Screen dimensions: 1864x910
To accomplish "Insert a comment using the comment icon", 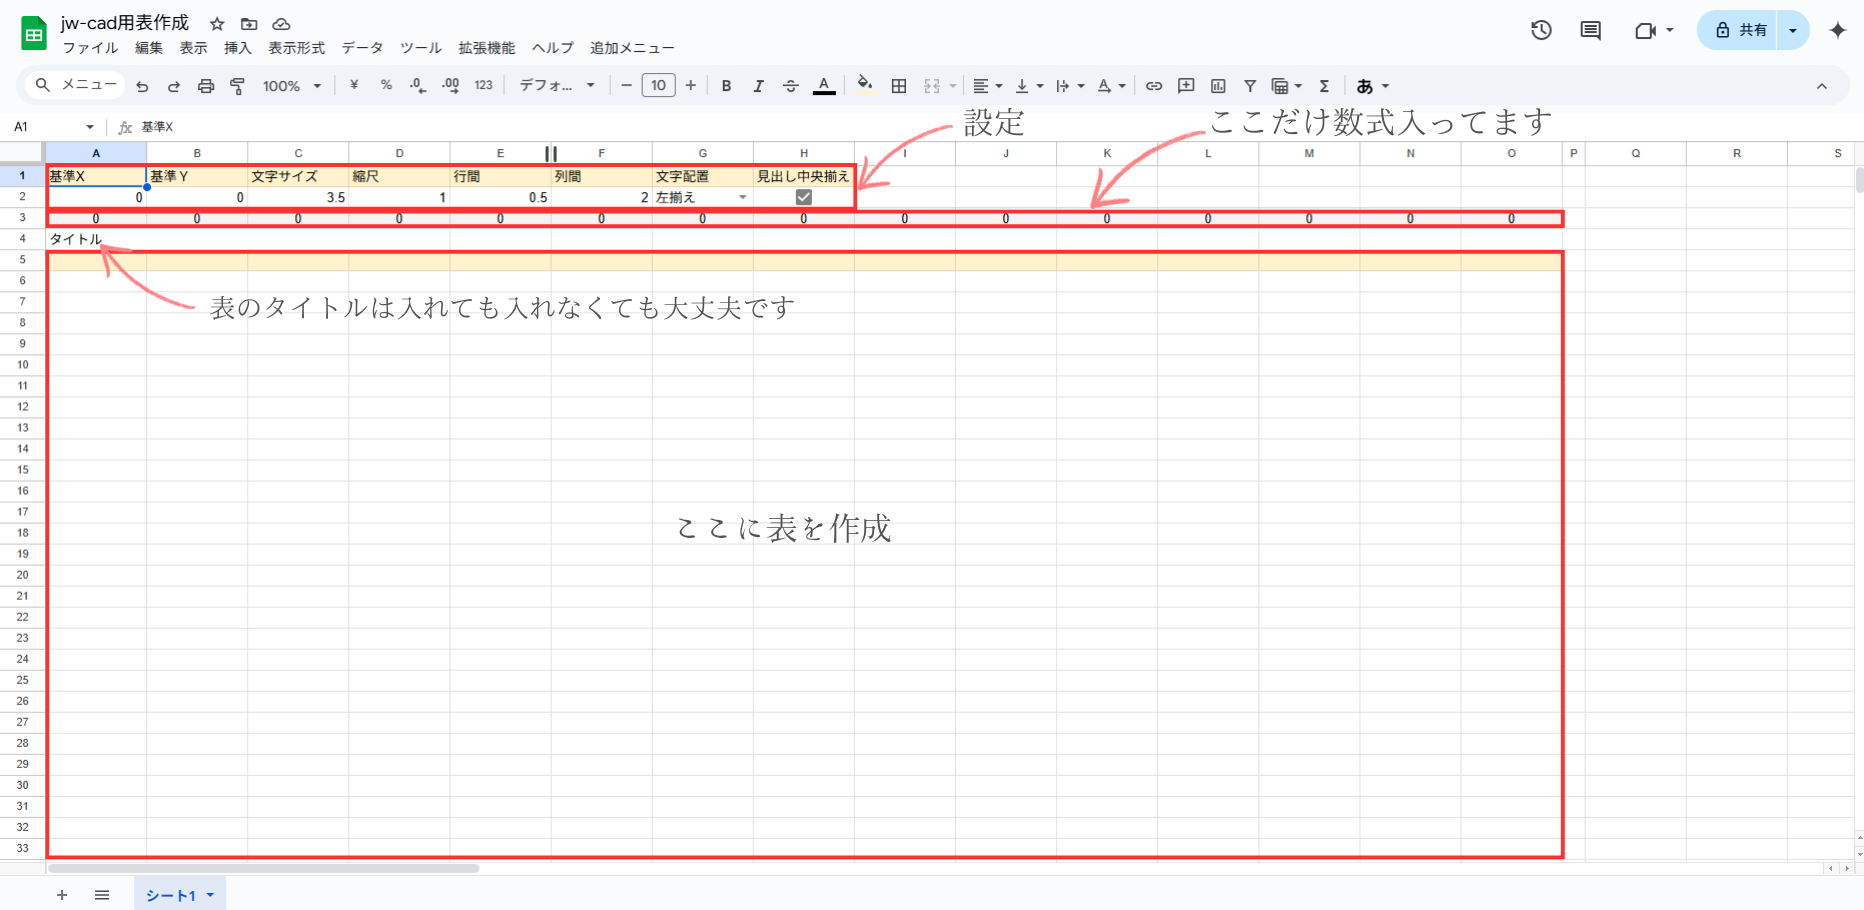I will point(1185,86).
